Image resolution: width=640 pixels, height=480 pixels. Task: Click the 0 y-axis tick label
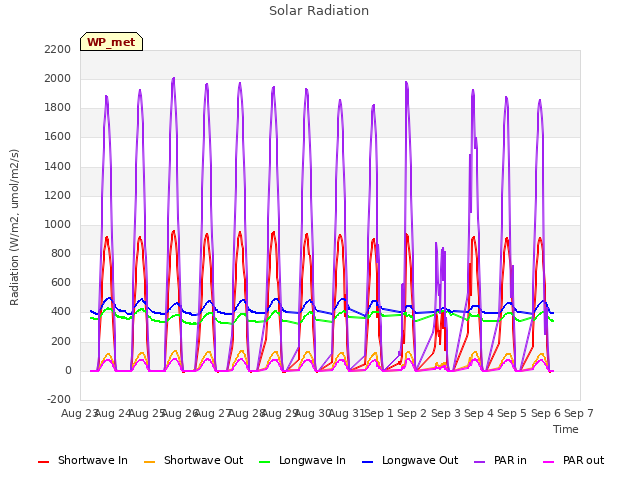[x=68, y=370]
